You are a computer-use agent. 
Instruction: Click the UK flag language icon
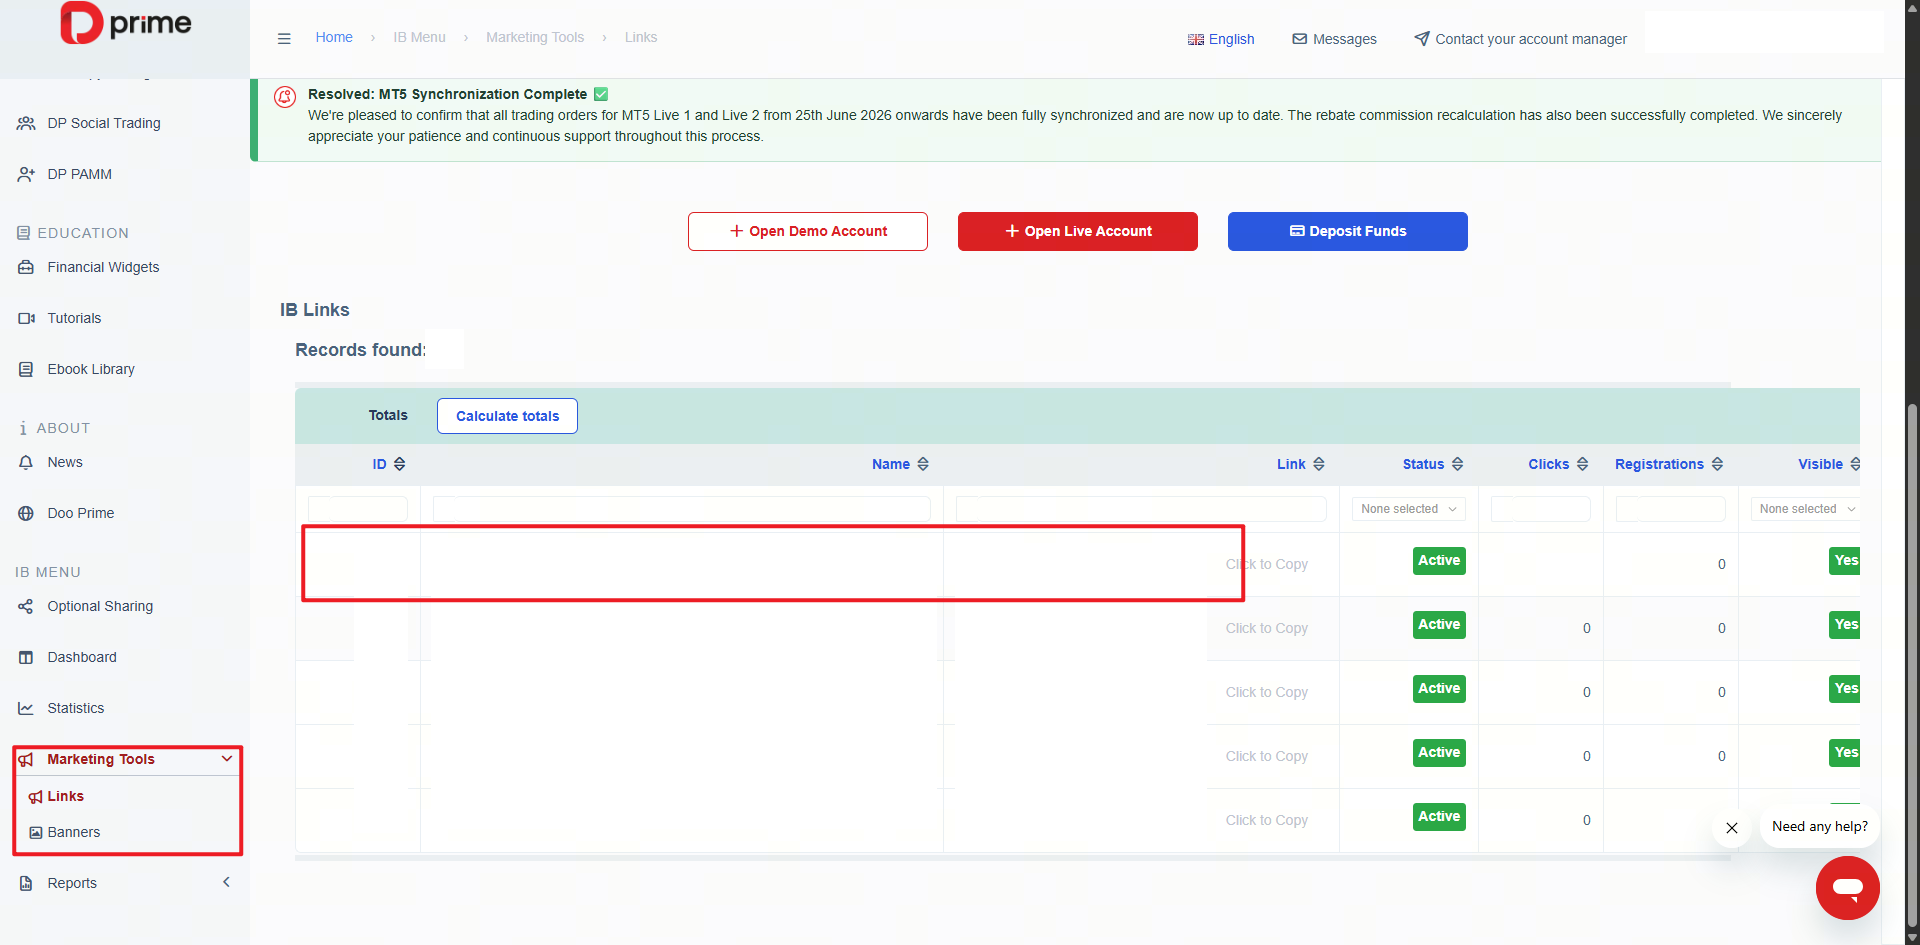pyautogui.click(x=1195, y=39)
